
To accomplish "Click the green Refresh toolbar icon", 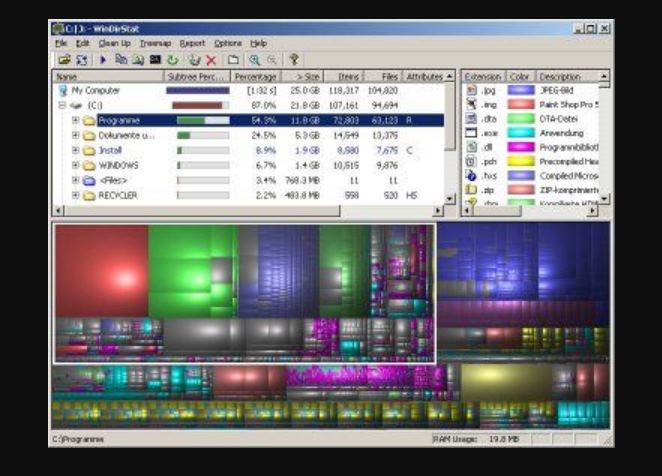I will point(173,60).
